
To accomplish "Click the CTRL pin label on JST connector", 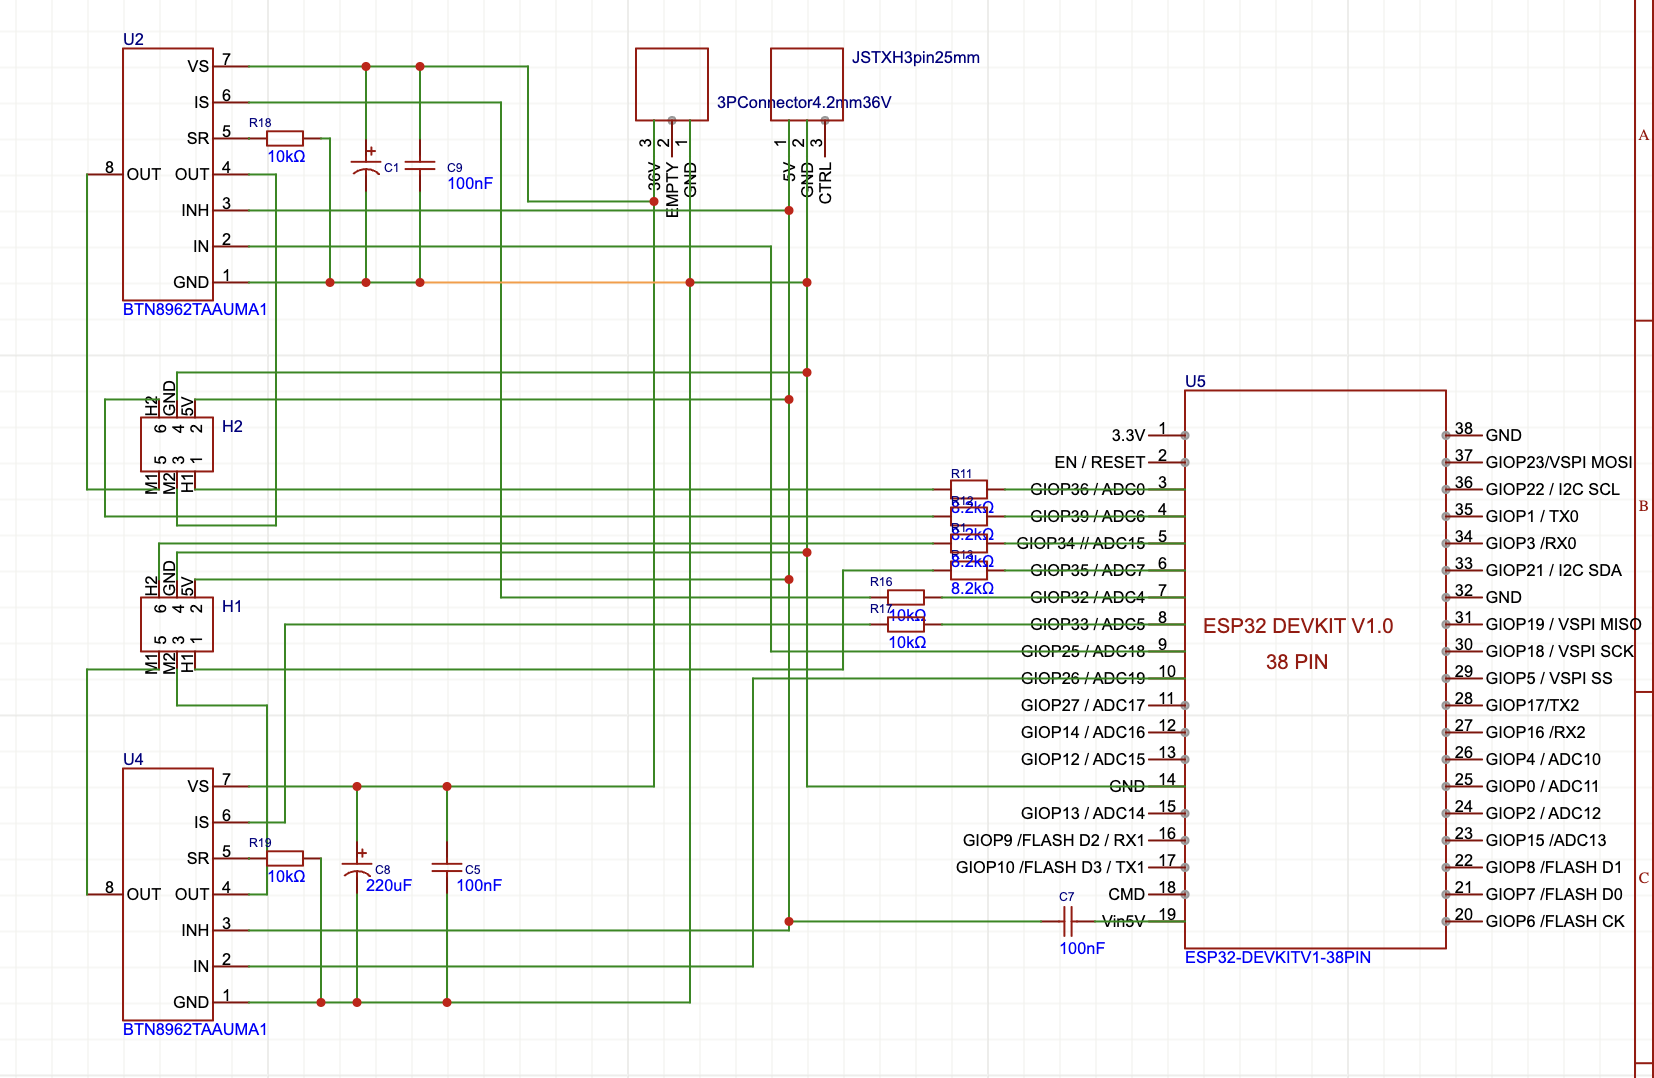I will coord(825,183).
